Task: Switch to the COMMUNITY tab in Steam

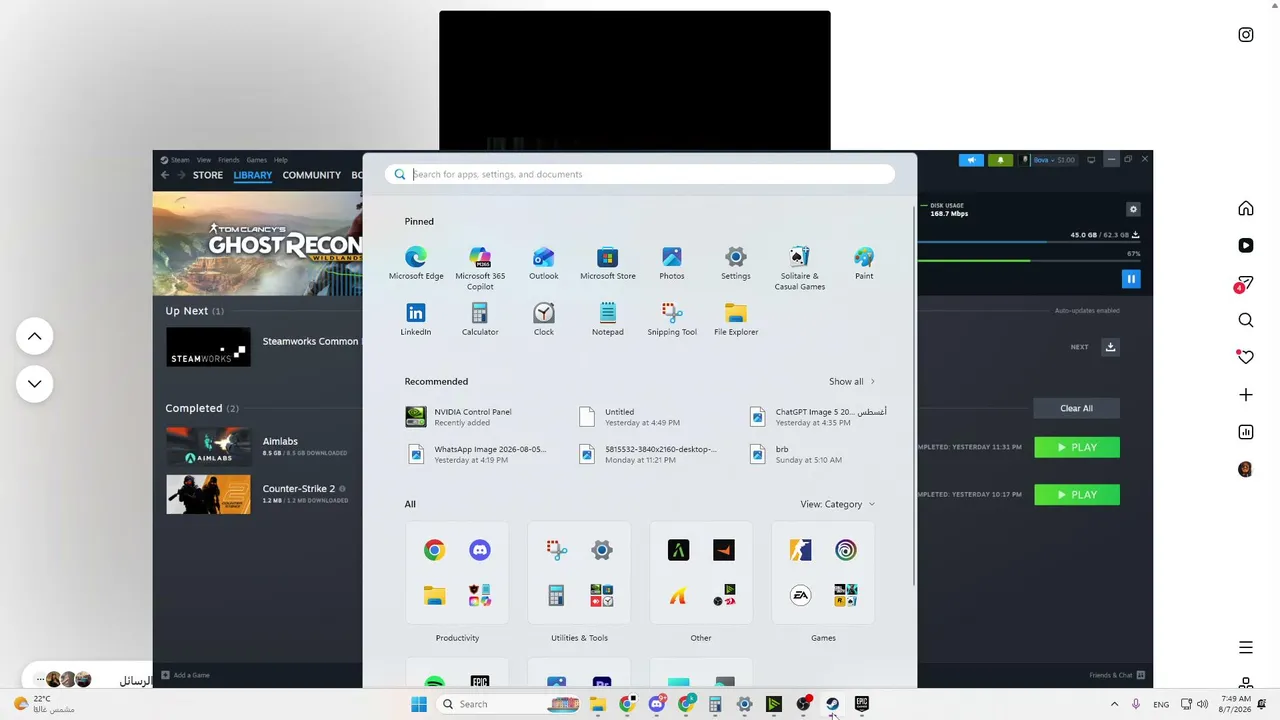Action: pos(312,175)
